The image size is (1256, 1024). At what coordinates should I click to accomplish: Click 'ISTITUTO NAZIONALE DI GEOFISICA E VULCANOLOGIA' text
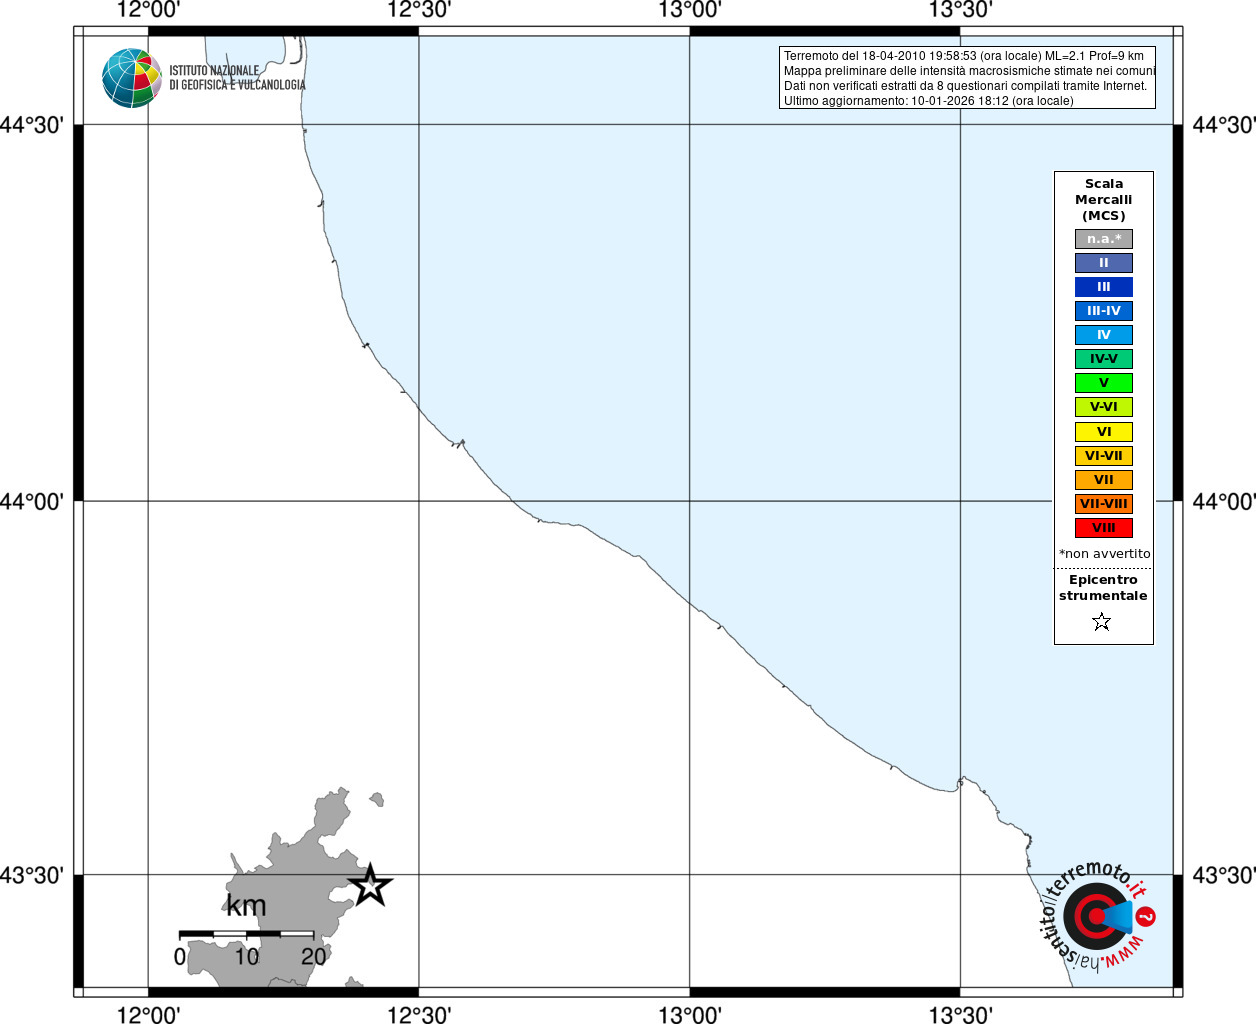pos(237,78)
